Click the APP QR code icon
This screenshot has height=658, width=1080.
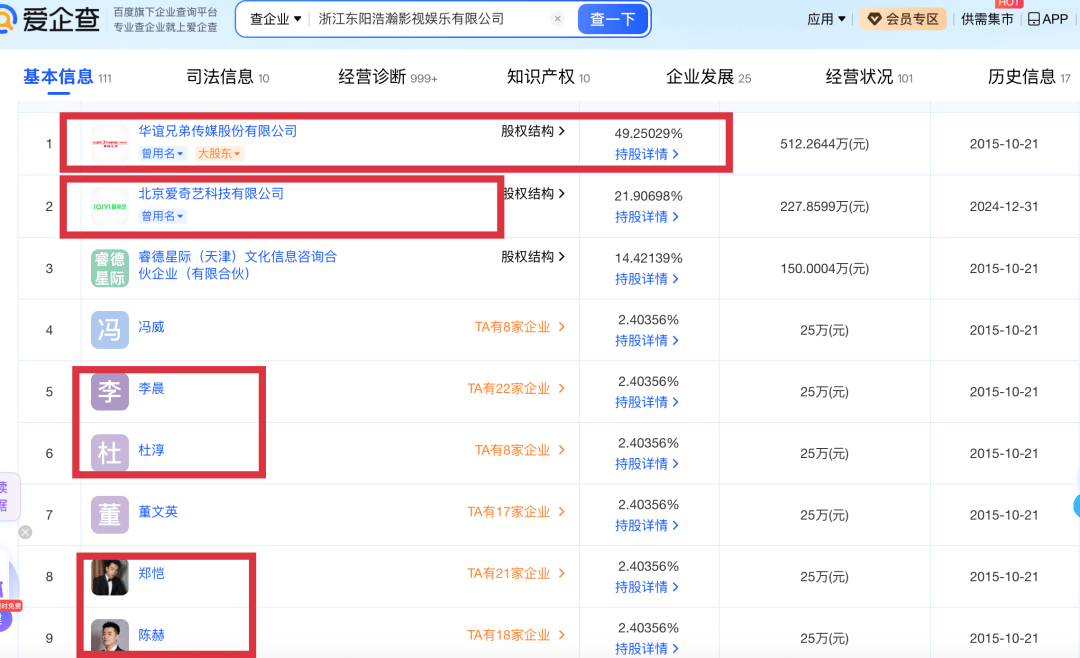1034,19
